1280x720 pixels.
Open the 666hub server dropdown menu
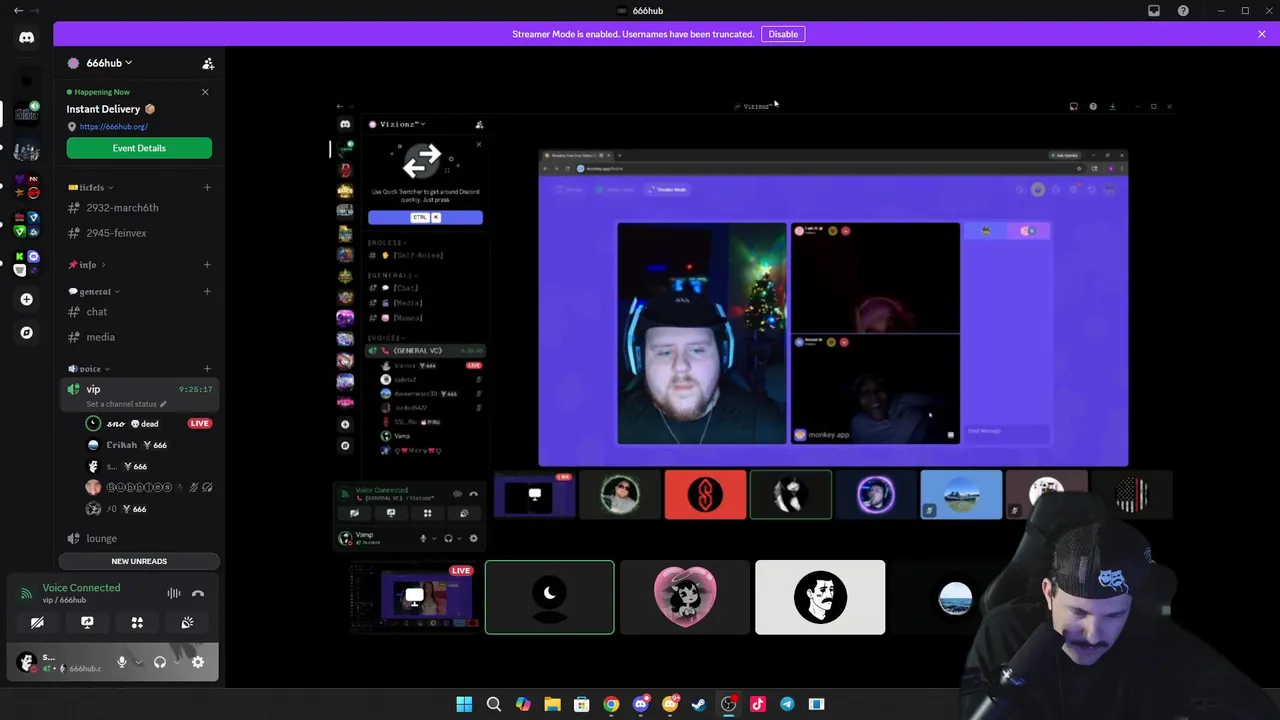[x=100, y=63]
